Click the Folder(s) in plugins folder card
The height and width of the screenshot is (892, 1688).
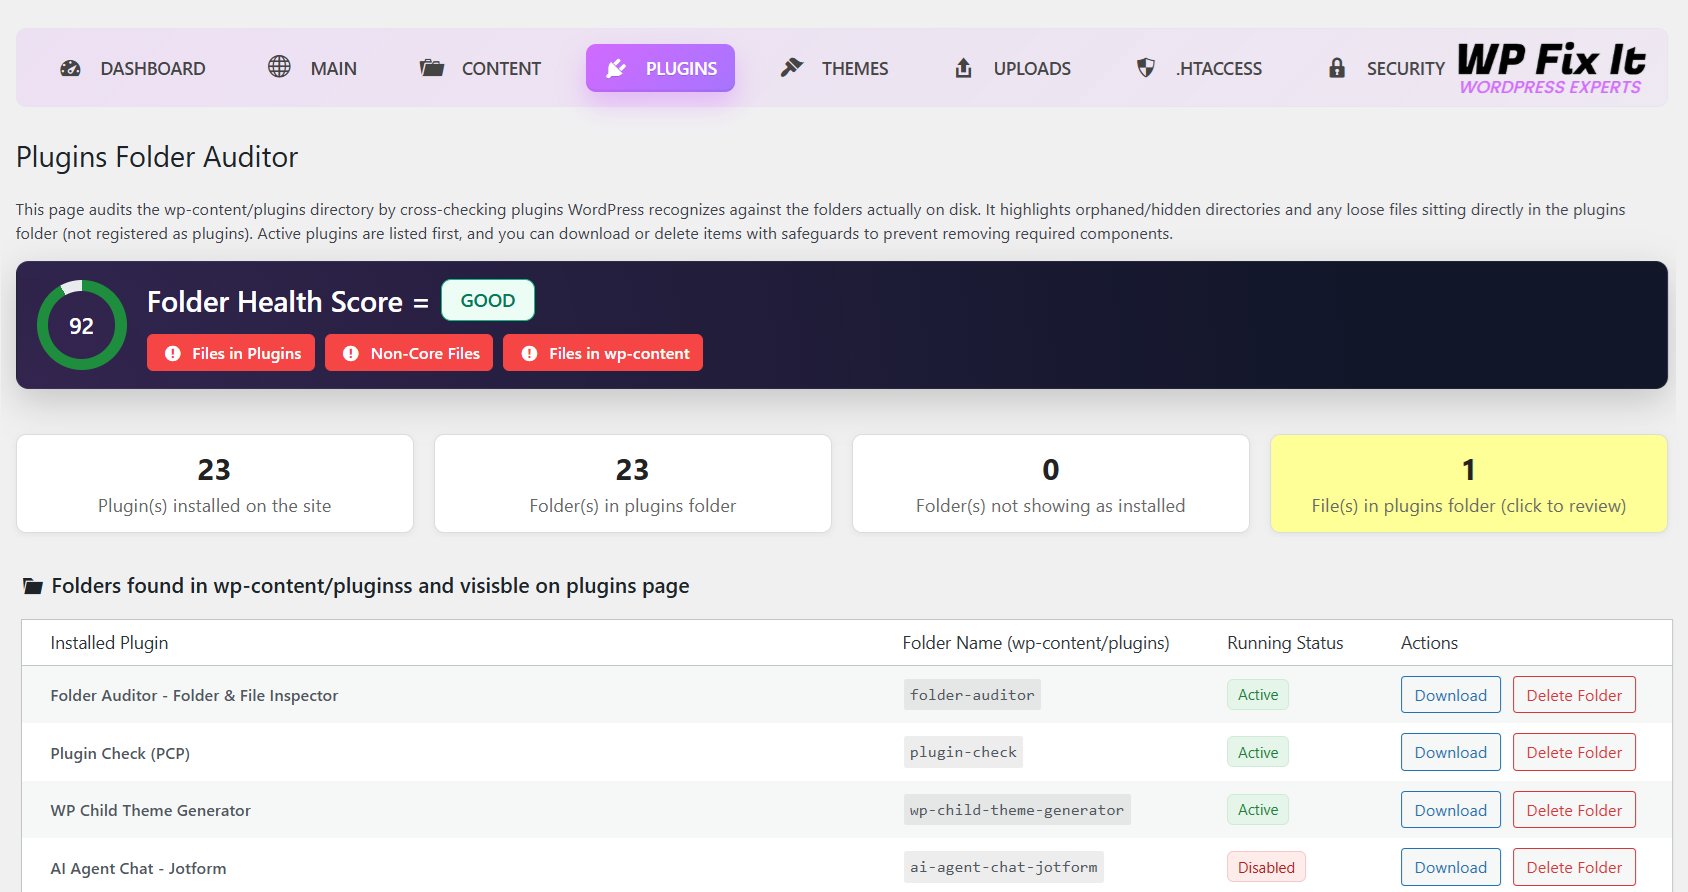click(x=633, y=483)
